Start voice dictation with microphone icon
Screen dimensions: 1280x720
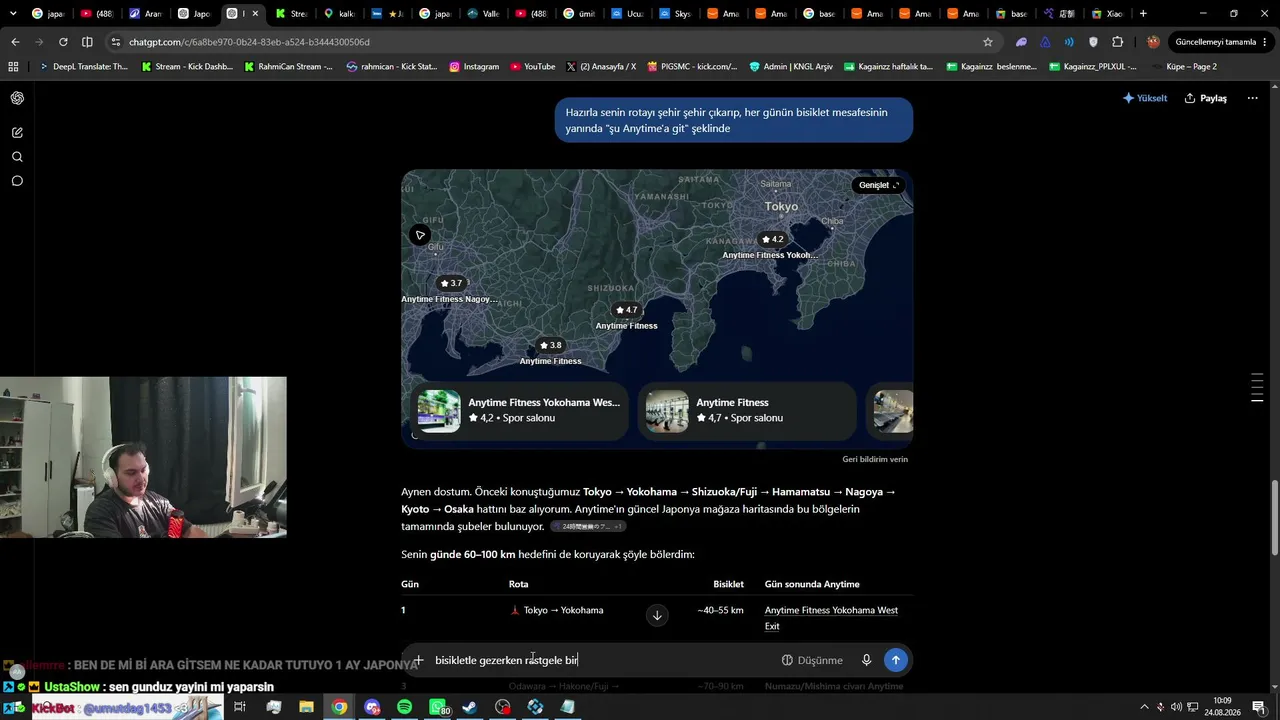click(866, 660)
